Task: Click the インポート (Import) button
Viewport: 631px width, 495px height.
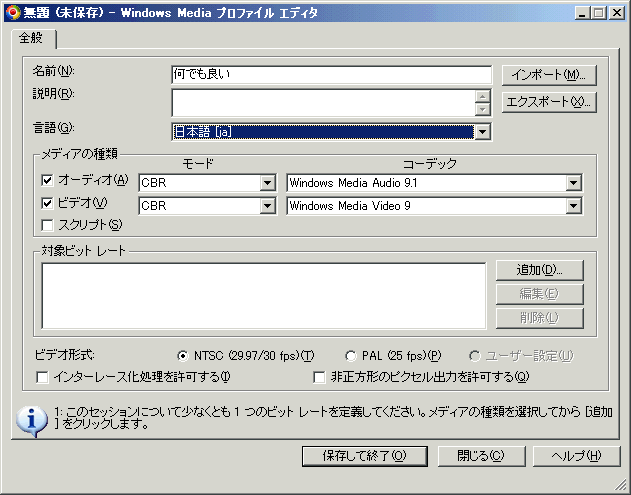Action: click(x=548, y=75)
